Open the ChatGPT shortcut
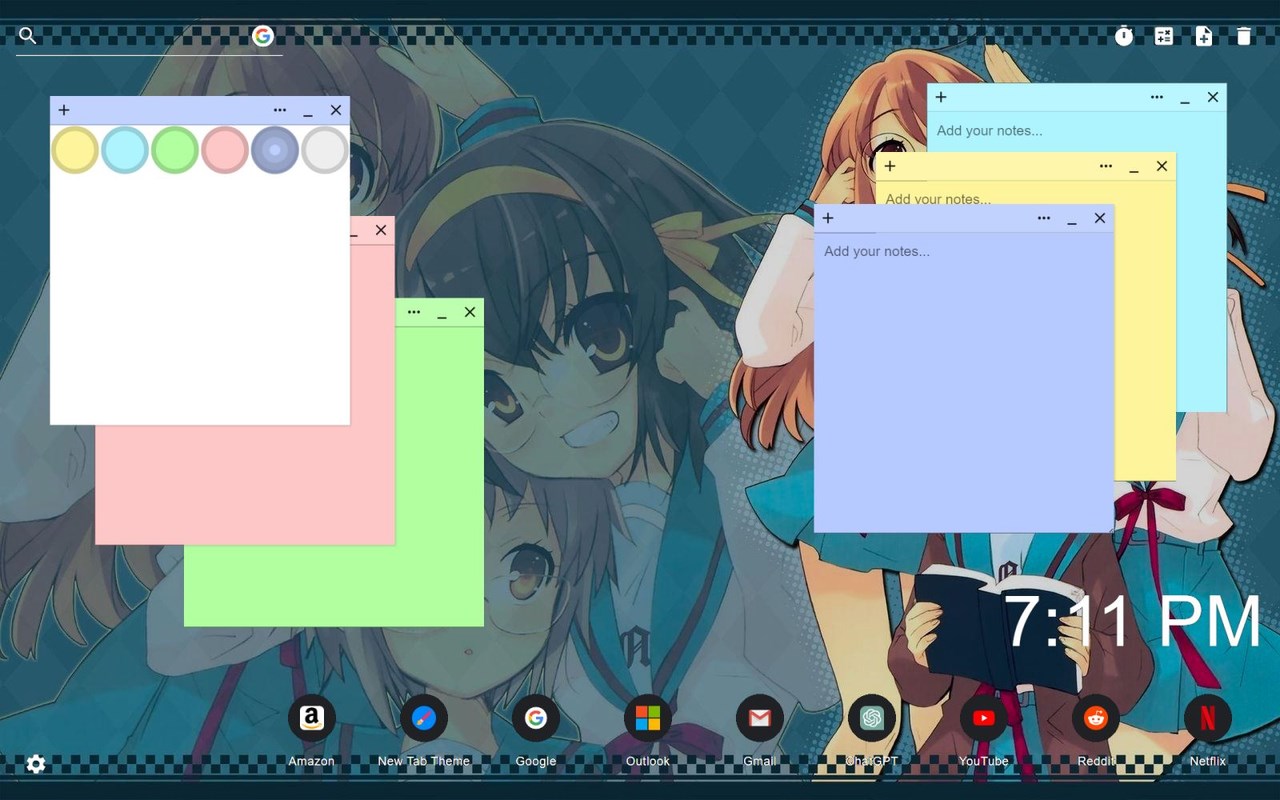Viewport: 1280px width, 800px height. [871, 718]
